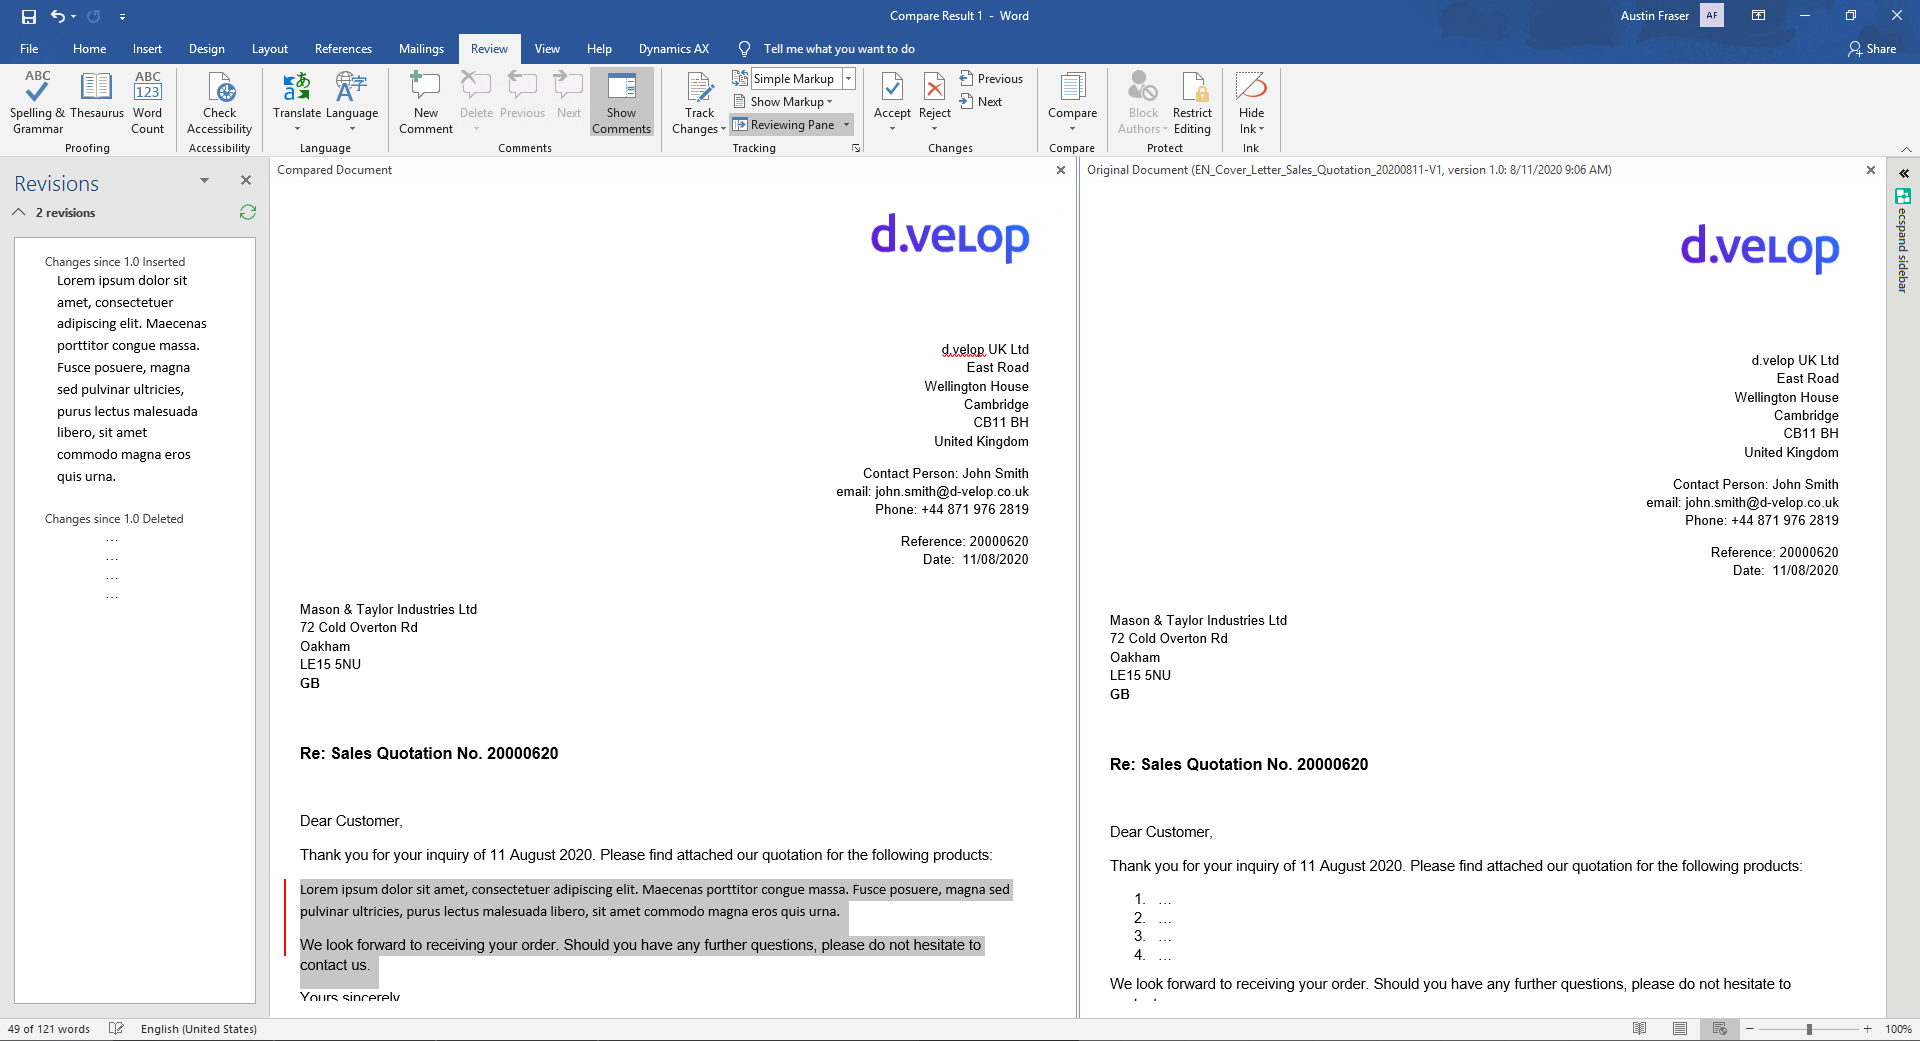Image resolution: width=1920 pixels, height=1041 pixels.
Task: Open Revisions pane options dropdown
Action: tap(204, 180)
